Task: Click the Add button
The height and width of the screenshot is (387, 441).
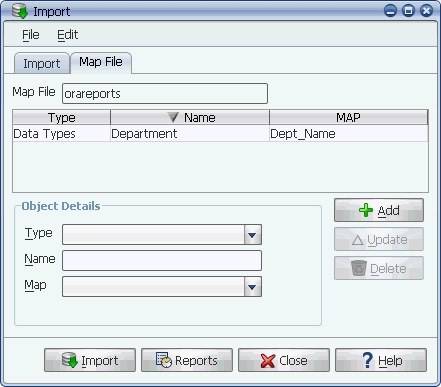Action: click(379, 210)
